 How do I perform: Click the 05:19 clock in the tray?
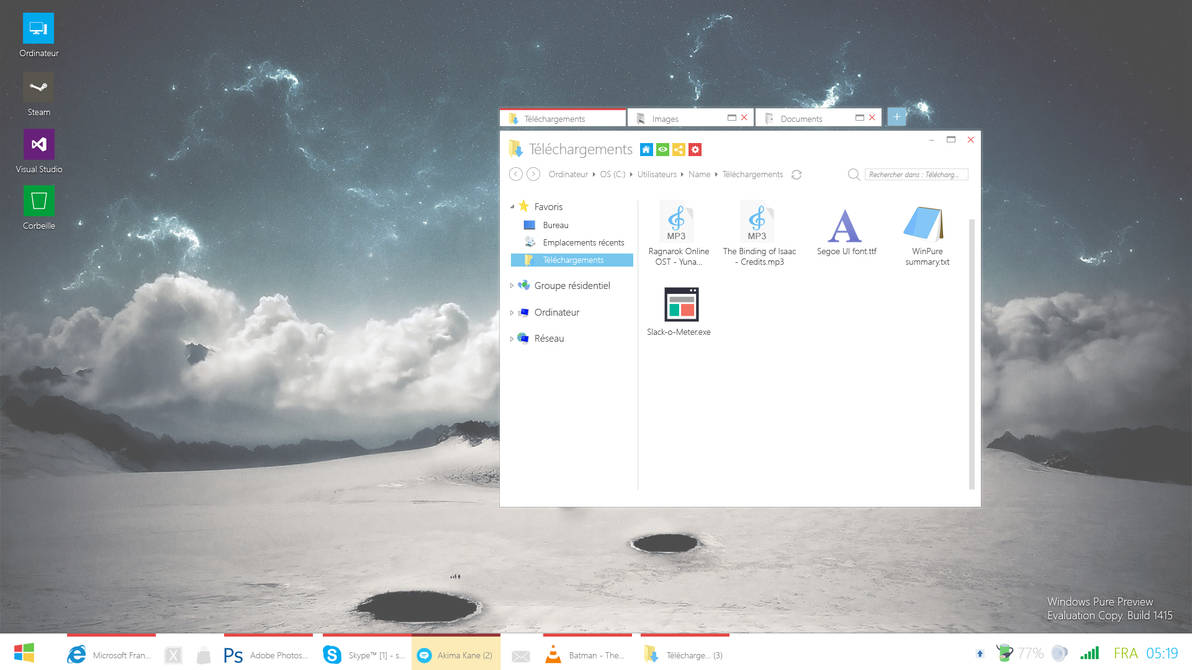[1162, 653]
